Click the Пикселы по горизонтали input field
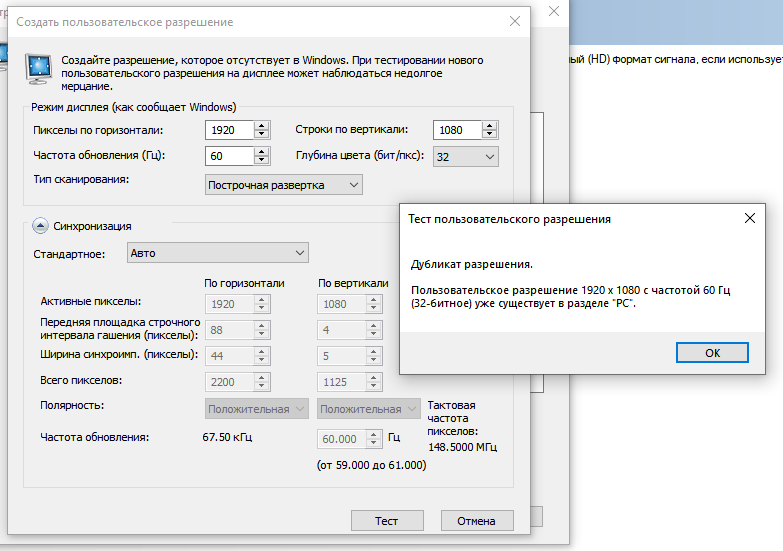This screenshot has height=551, width=783. point(229,130)
